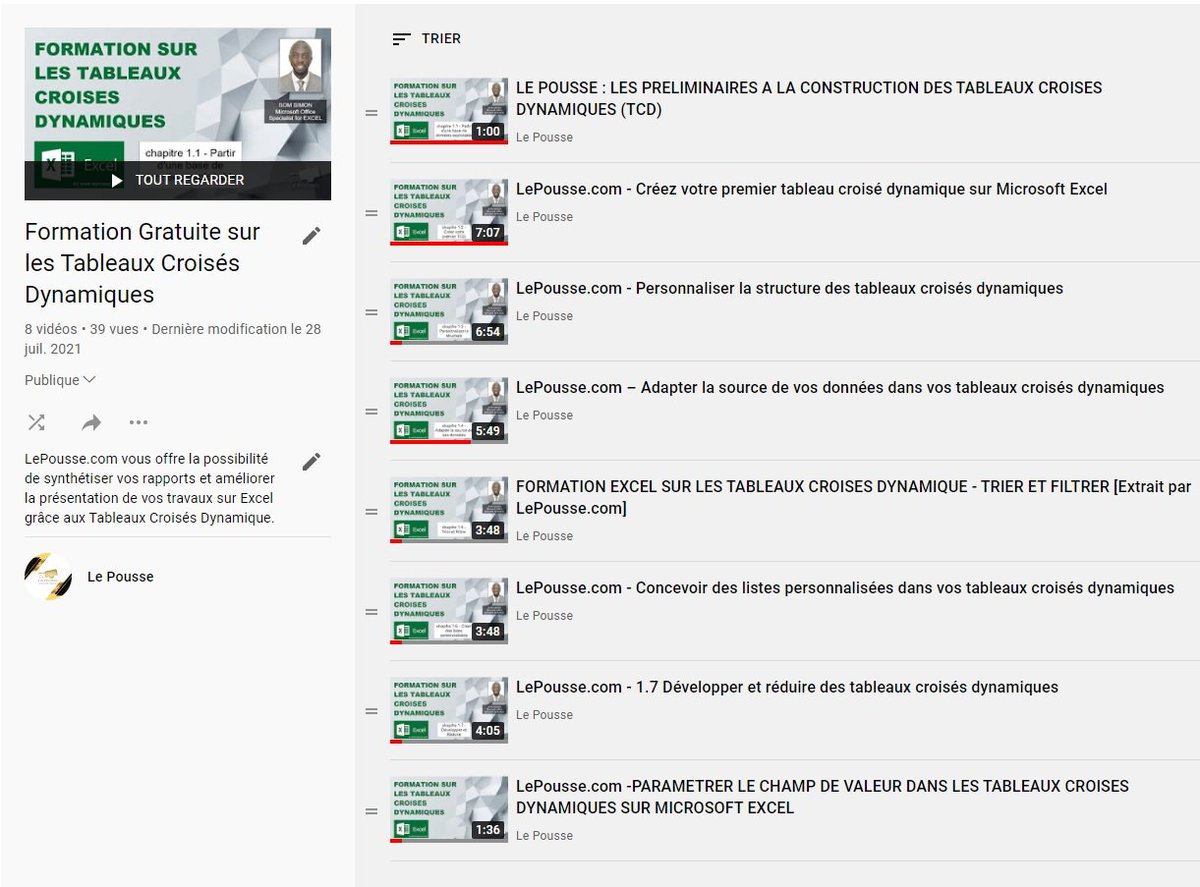Click the TOUT REGARDER play button

(177, 180)
